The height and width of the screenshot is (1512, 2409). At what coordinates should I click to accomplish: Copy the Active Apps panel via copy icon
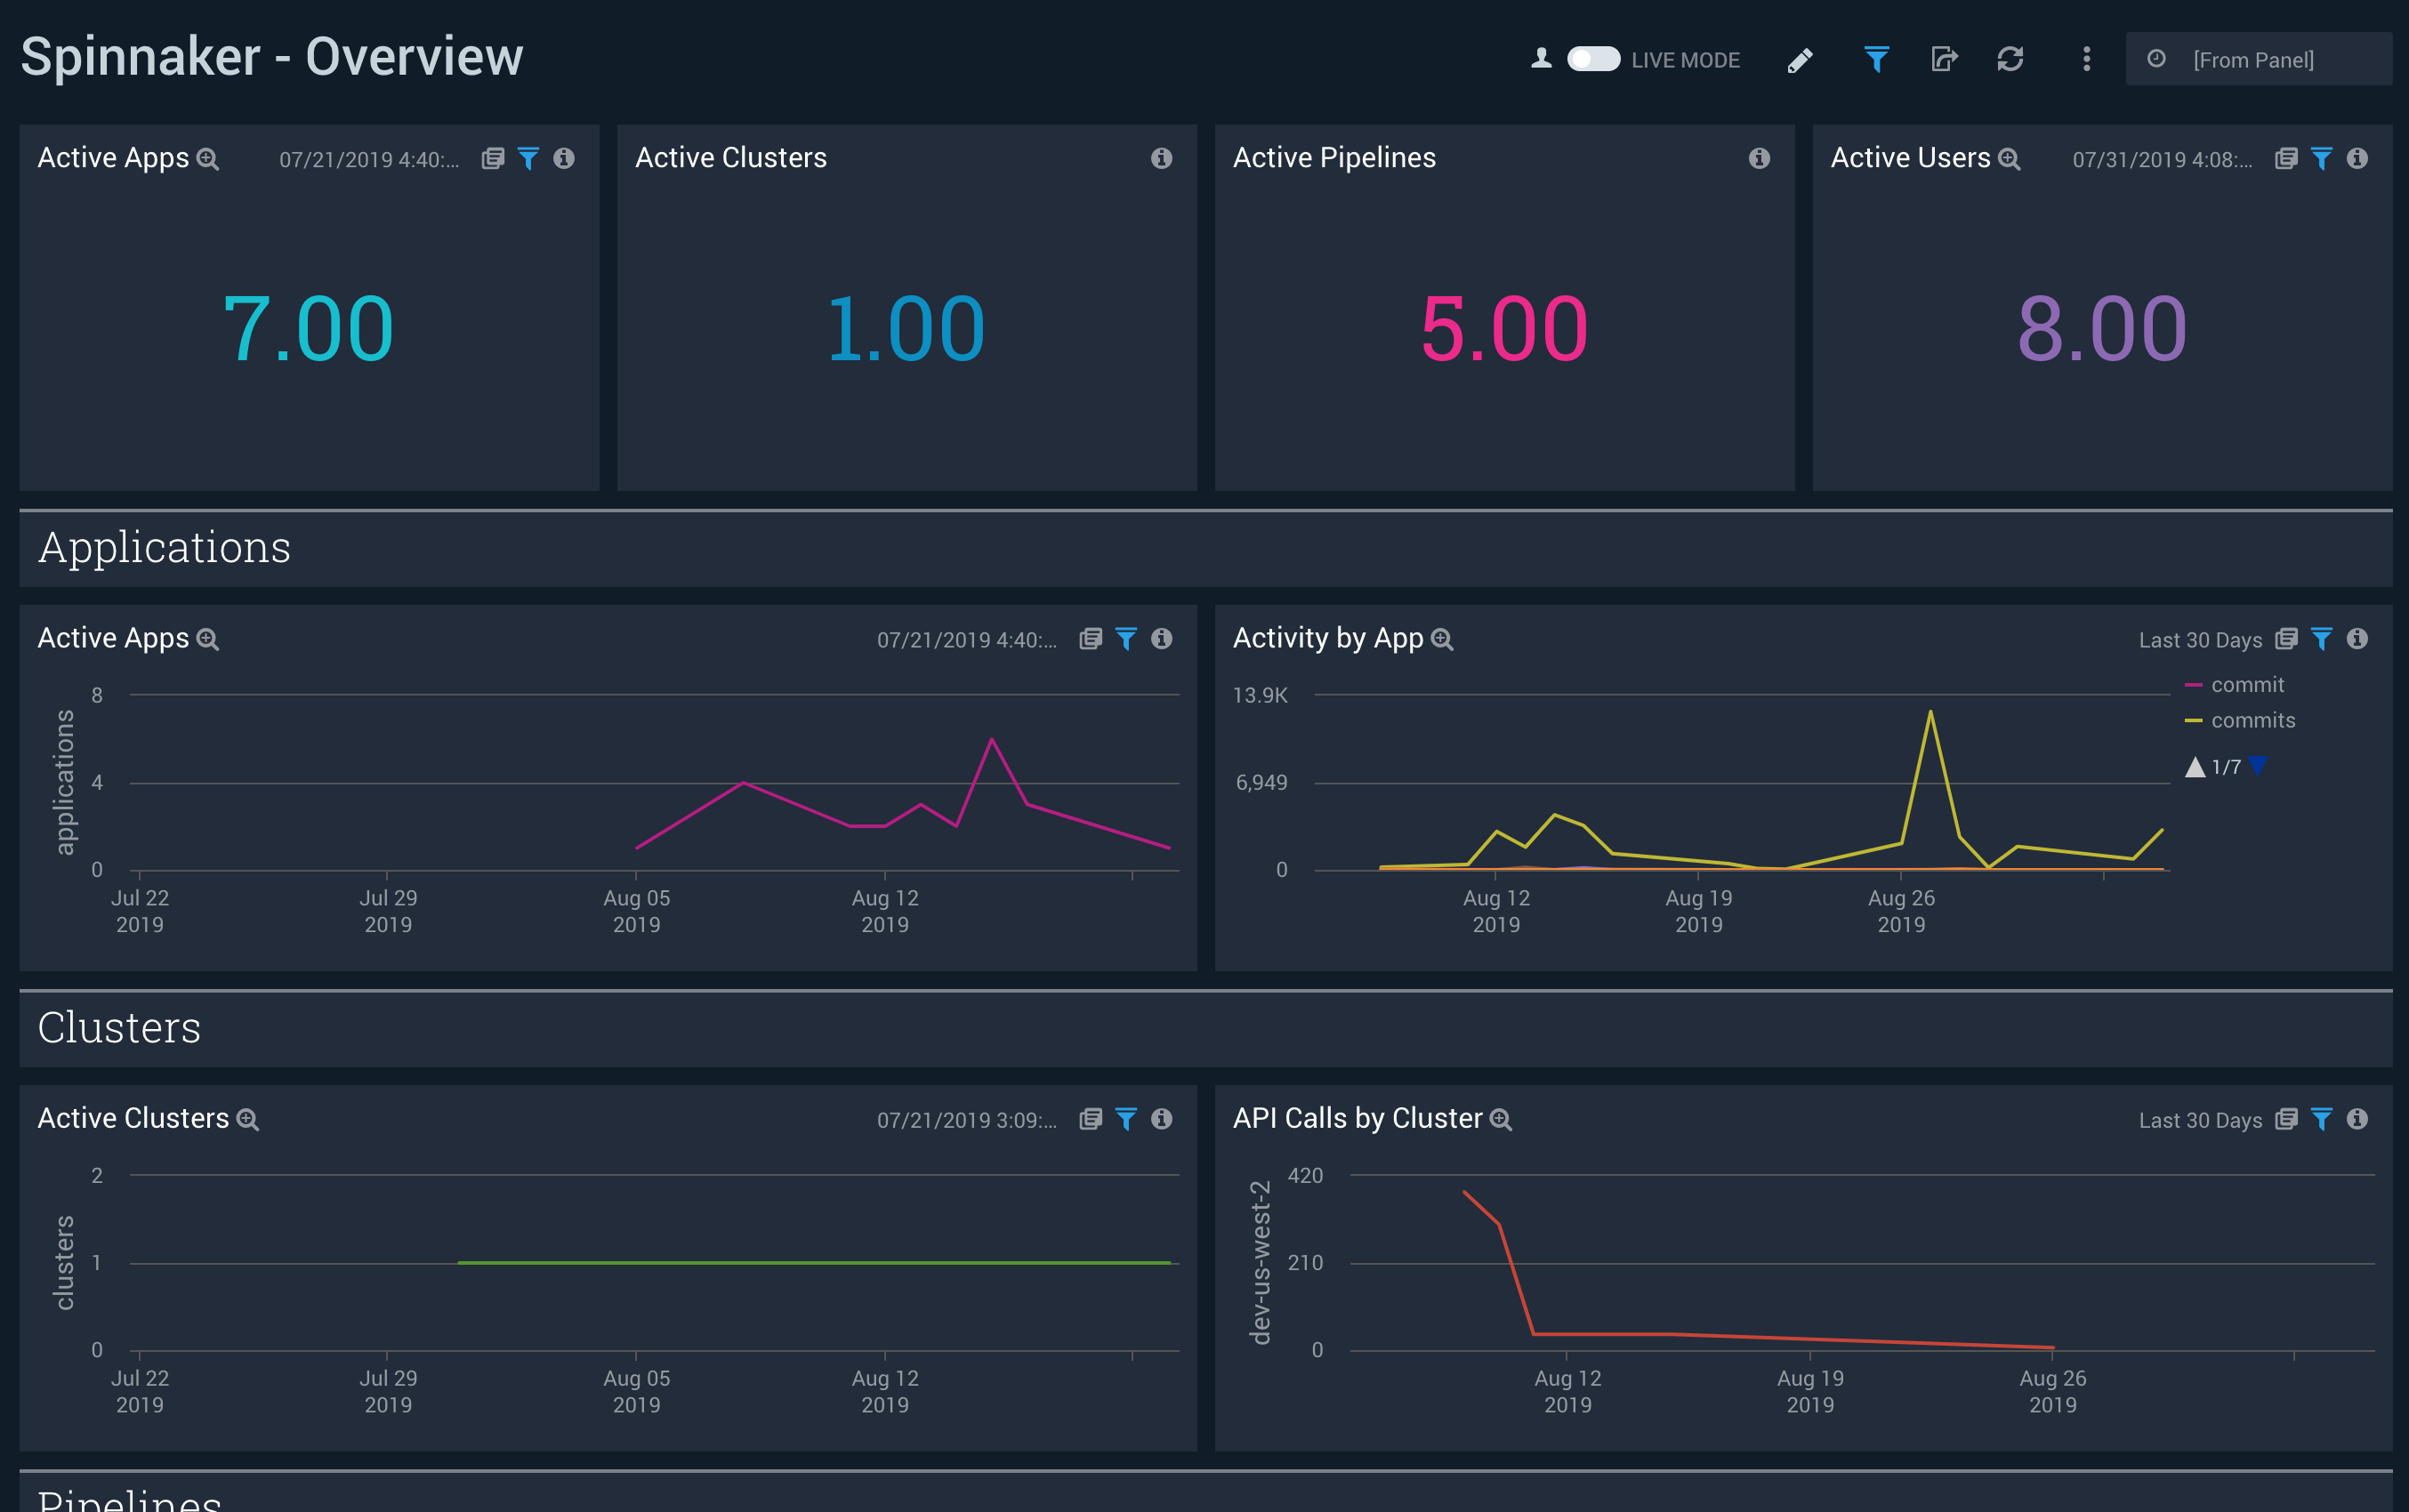pyautogui.click(x=492, y=158)
